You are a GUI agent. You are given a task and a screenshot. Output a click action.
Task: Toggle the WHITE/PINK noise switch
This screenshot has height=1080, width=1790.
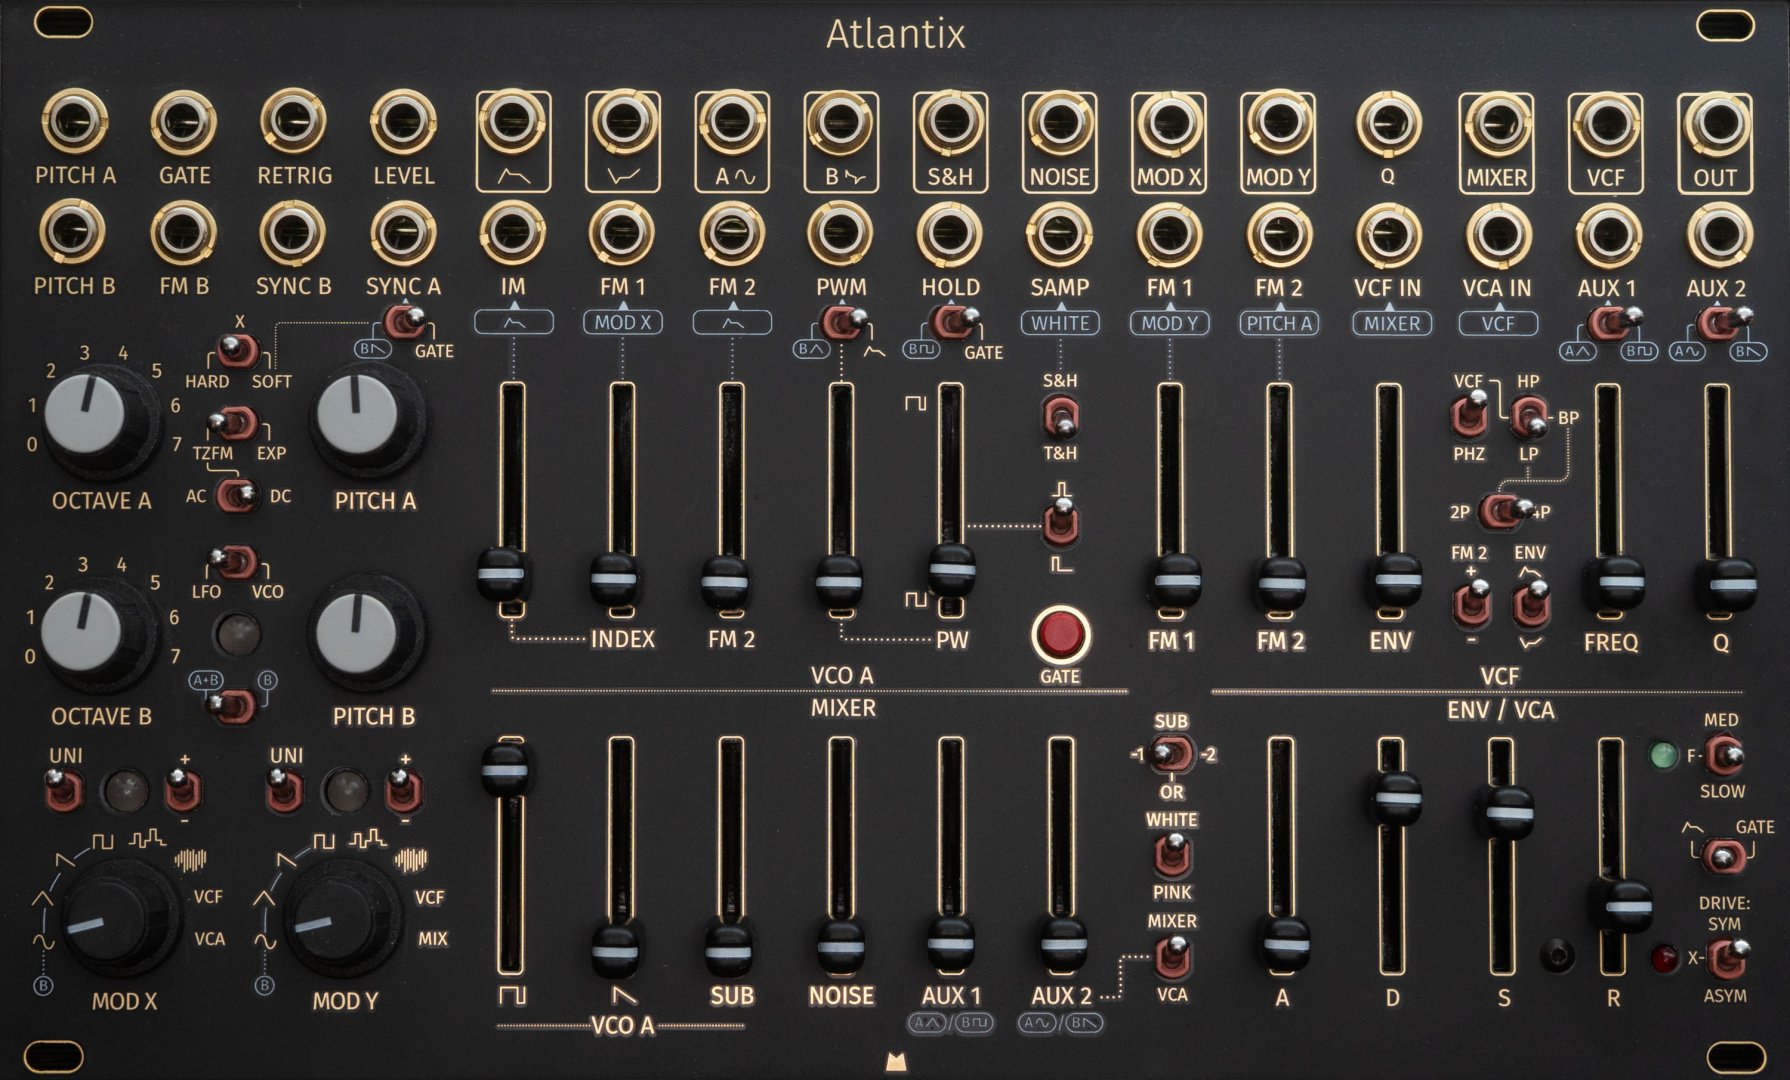[1171, 855]
